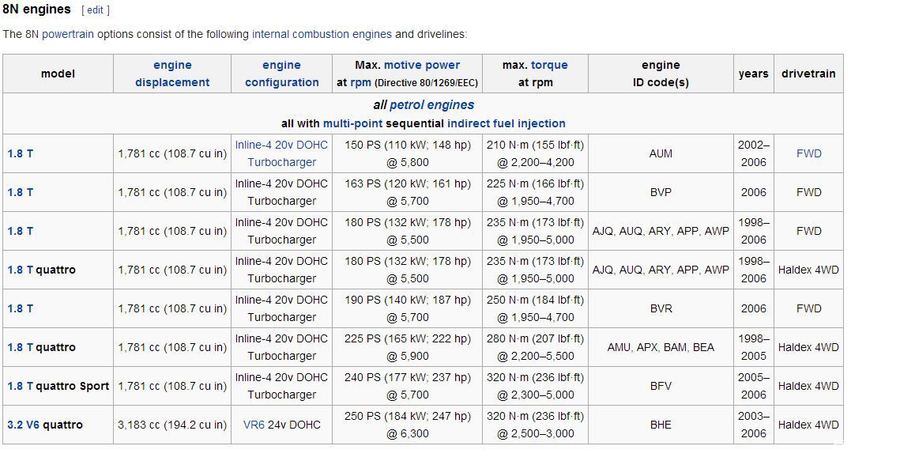
Task: Open the powertrain link in intro text
Action: [68, 34]
